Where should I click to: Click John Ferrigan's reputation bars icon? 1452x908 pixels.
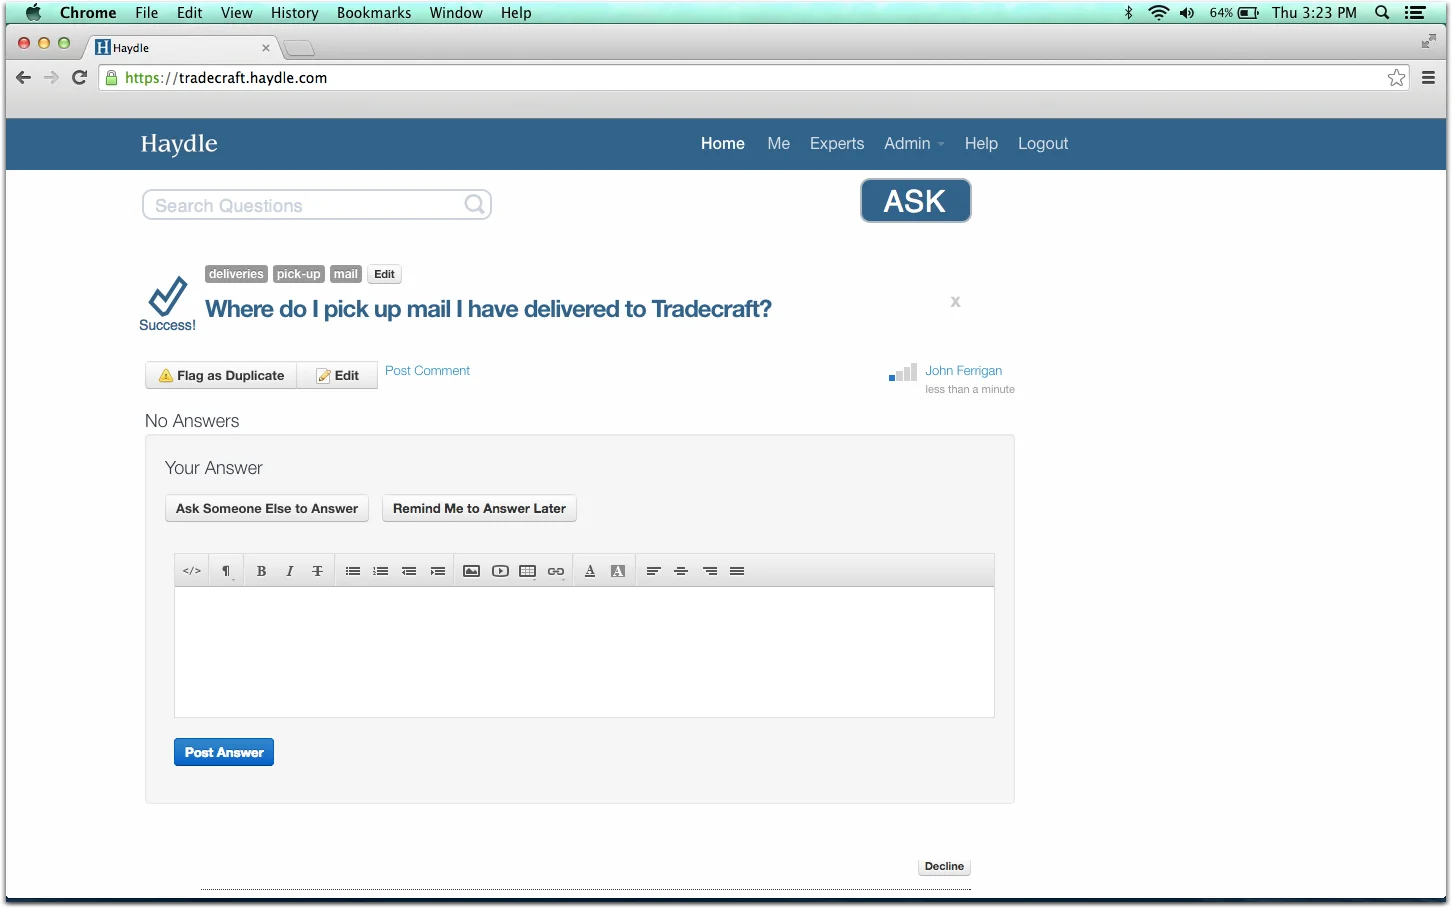coord(903,373)
